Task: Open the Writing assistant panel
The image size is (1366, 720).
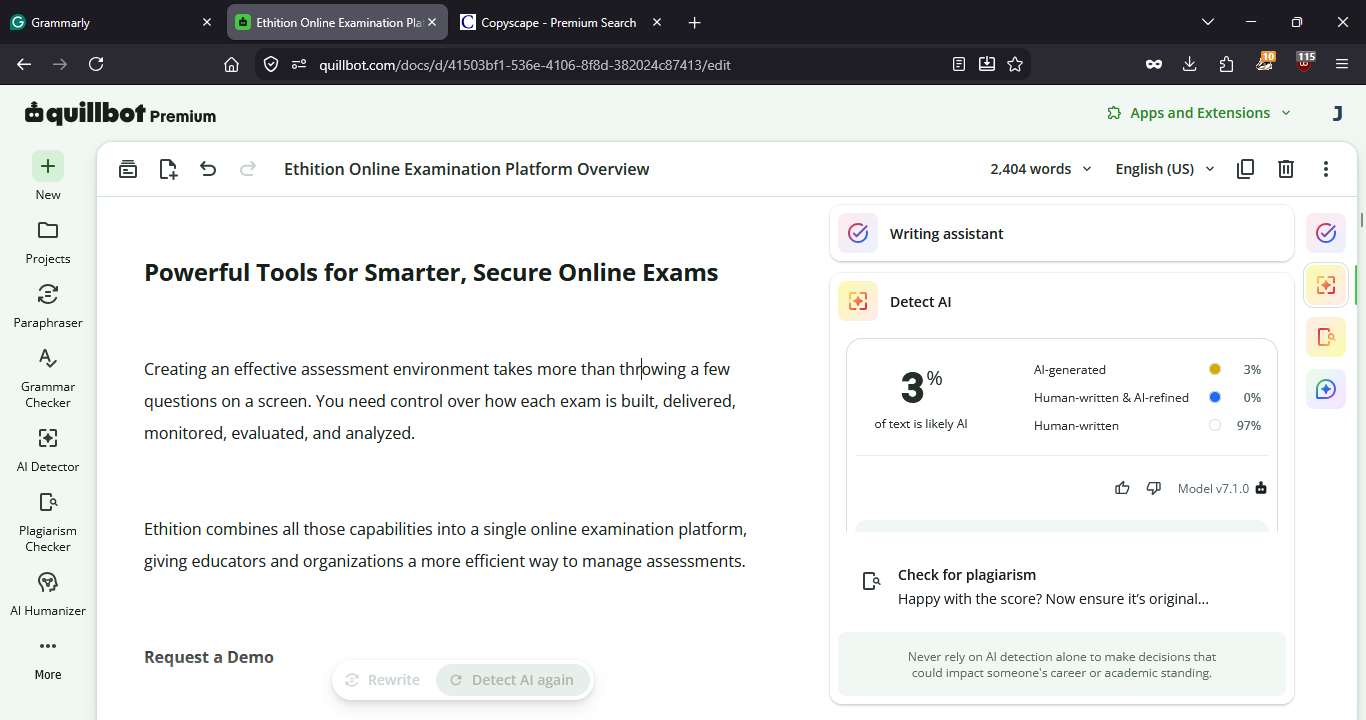Action: 1062,234
